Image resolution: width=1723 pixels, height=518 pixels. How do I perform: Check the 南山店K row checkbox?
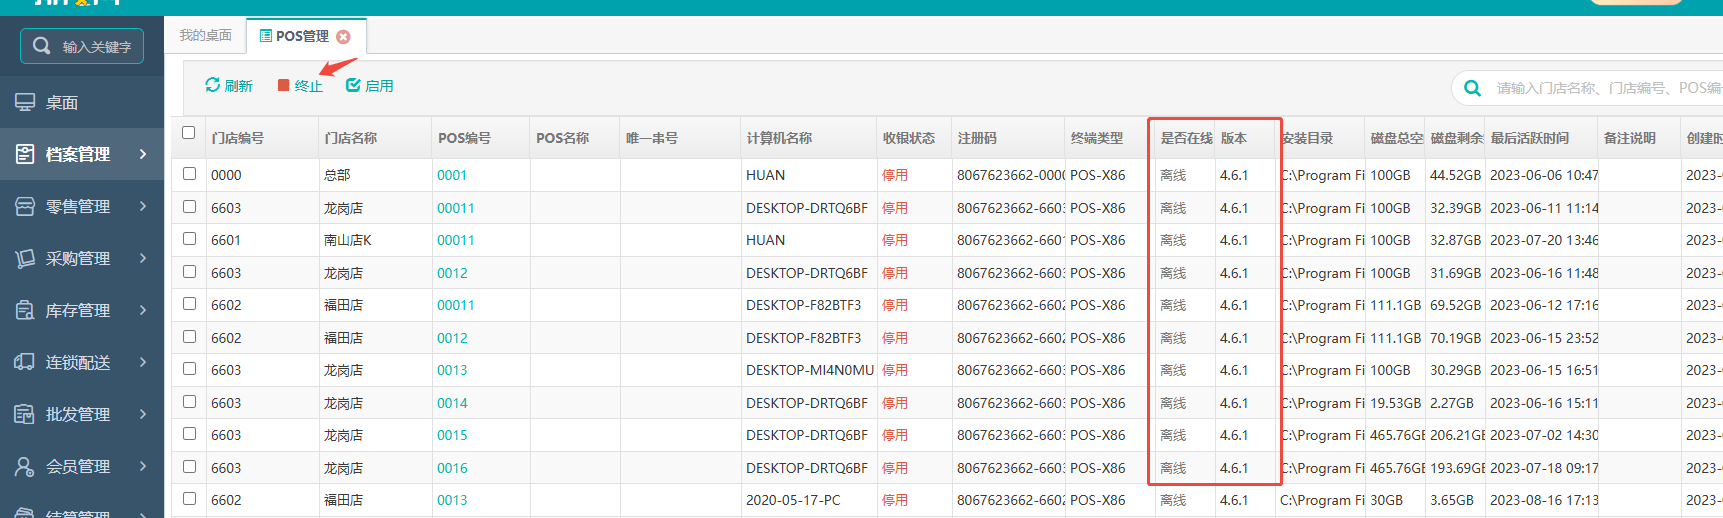coord(189,238)
